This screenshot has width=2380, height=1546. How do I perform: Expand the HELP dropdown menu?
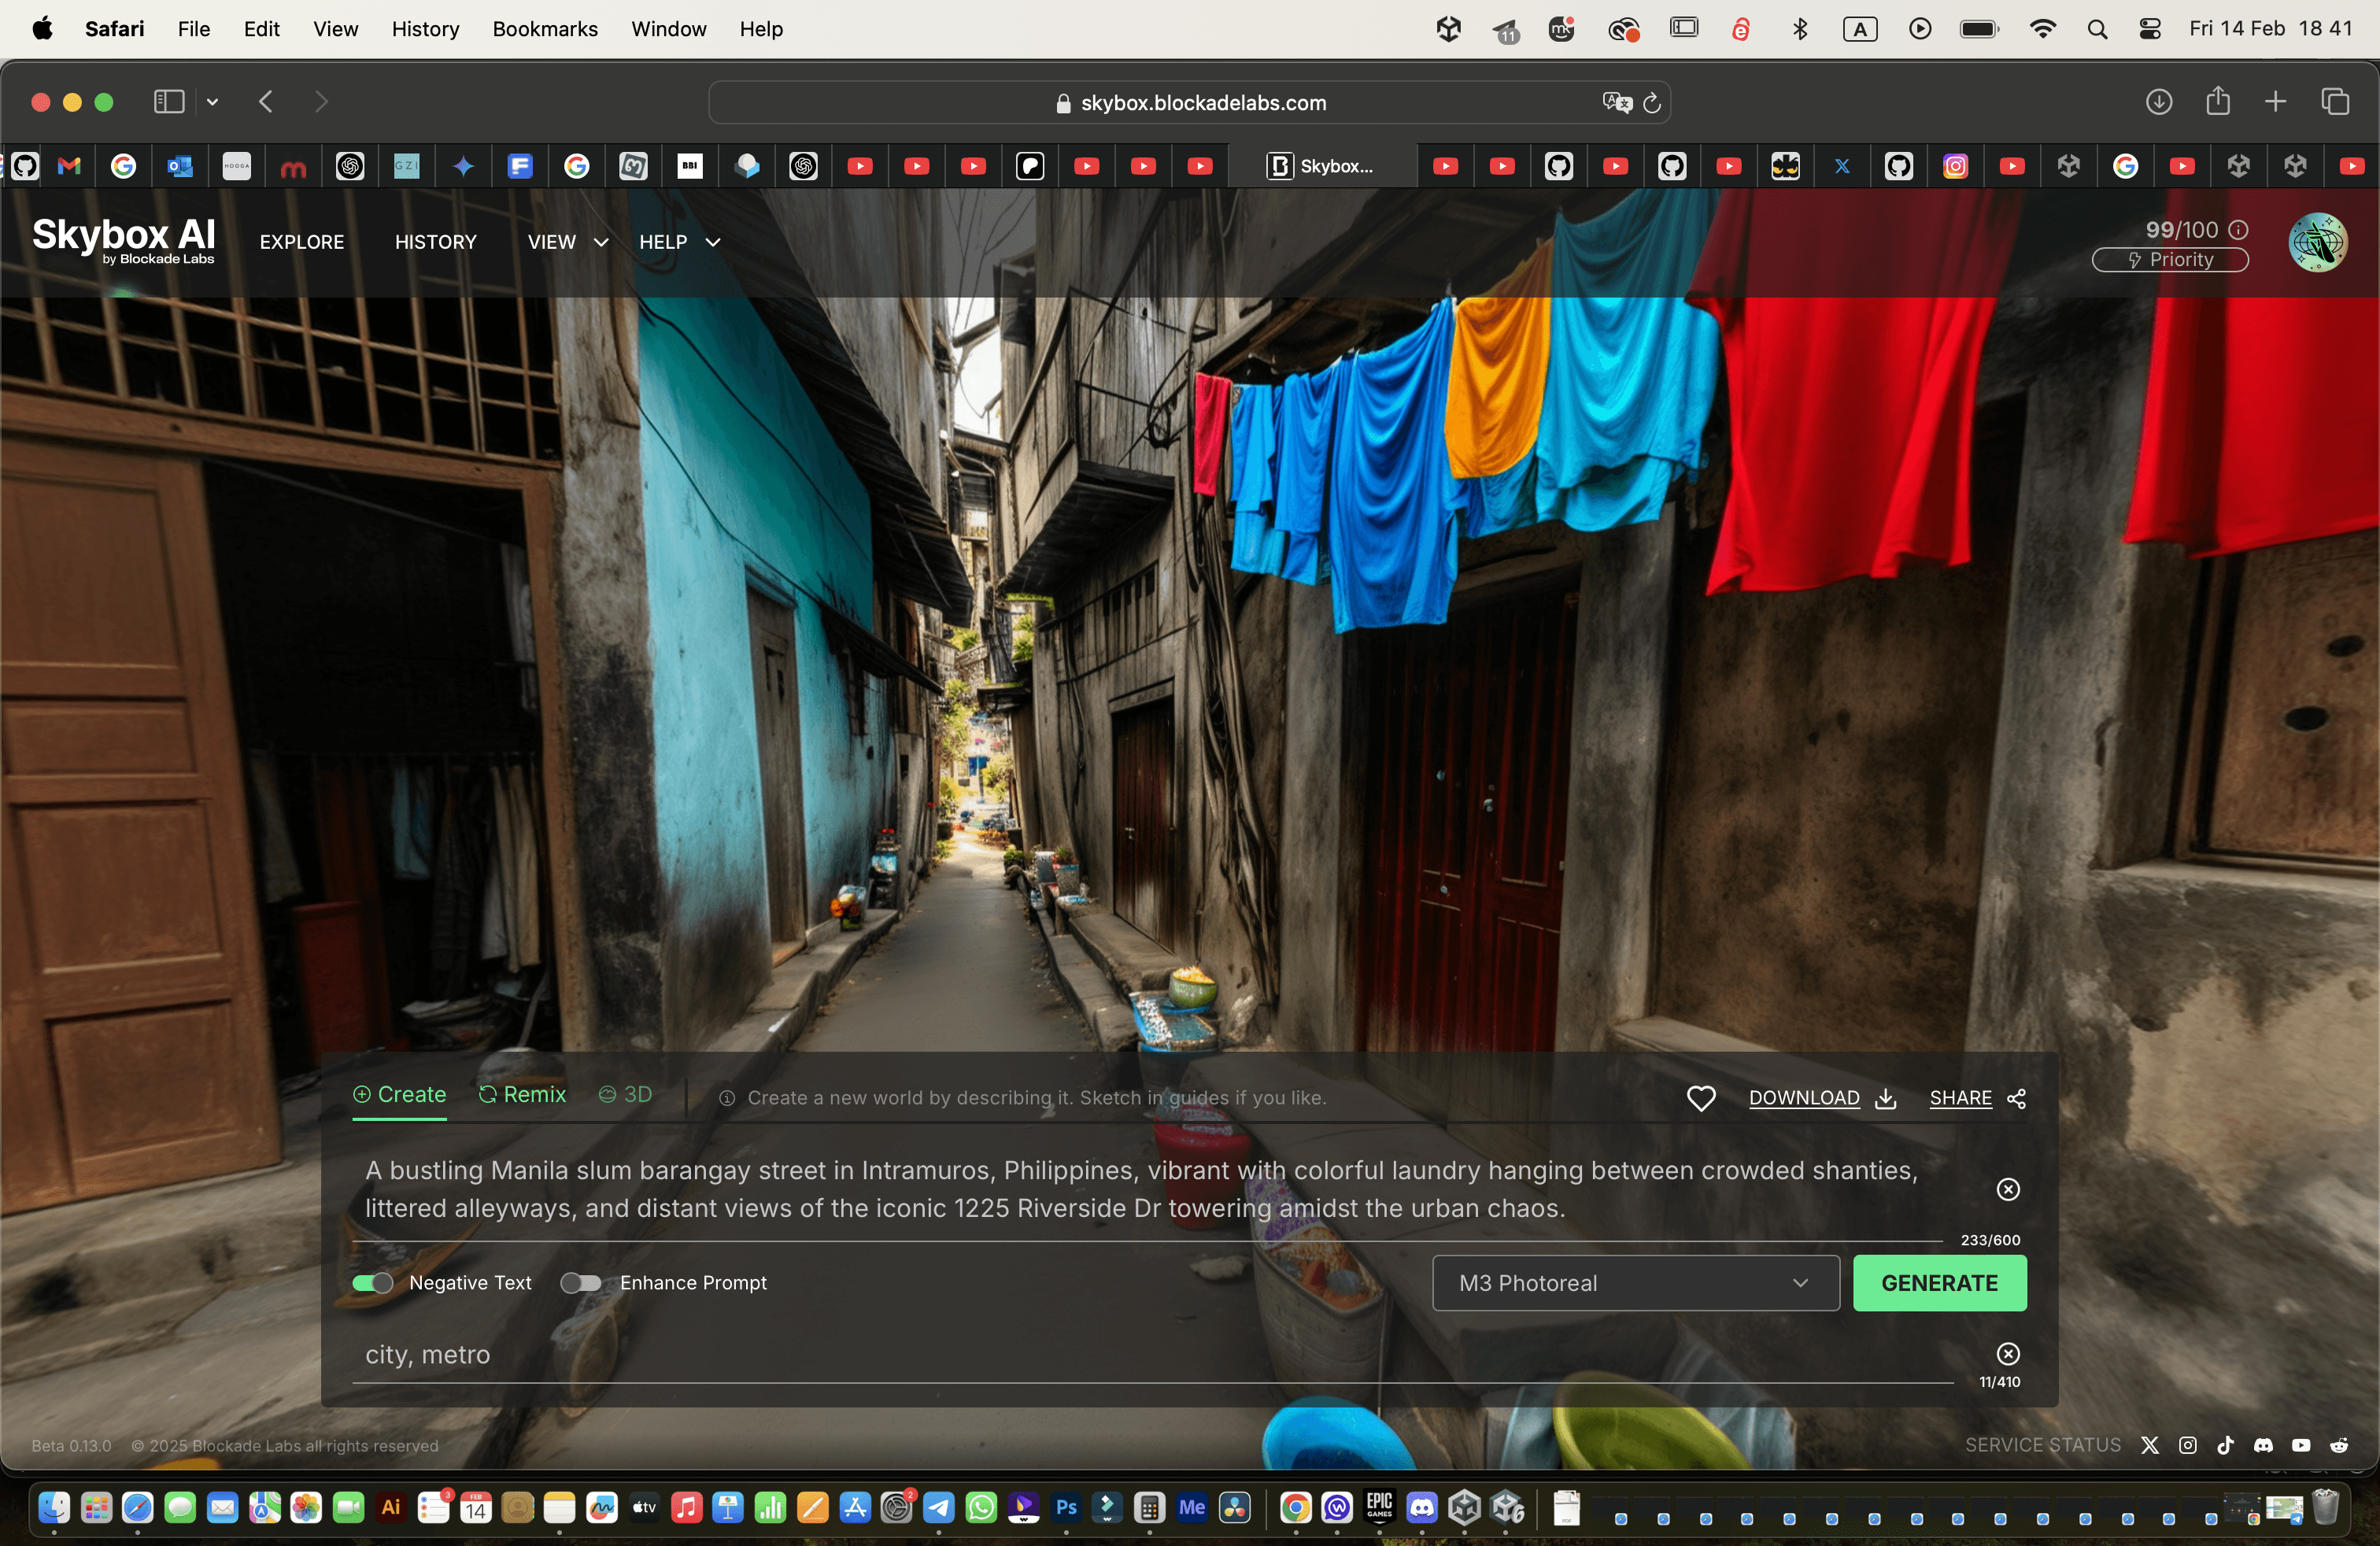[x=680, y=242]
